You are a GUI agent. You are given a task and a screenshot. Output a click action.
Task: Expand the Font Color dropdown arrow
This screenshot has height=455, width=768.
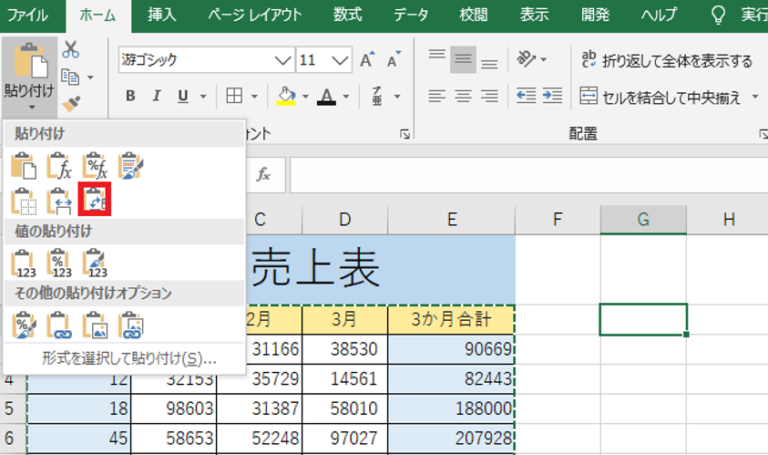coord(346,96)
